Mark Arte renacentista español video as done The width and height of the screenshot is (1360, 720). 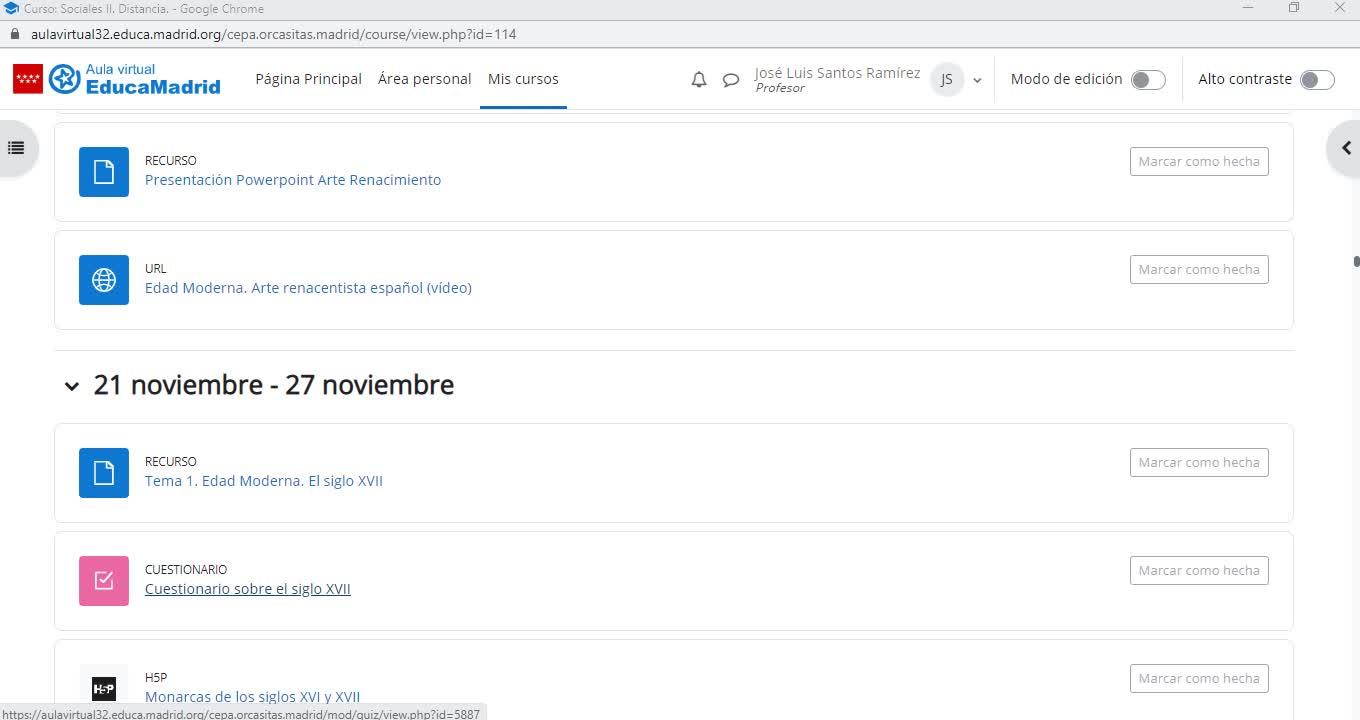pos(1199,269)
